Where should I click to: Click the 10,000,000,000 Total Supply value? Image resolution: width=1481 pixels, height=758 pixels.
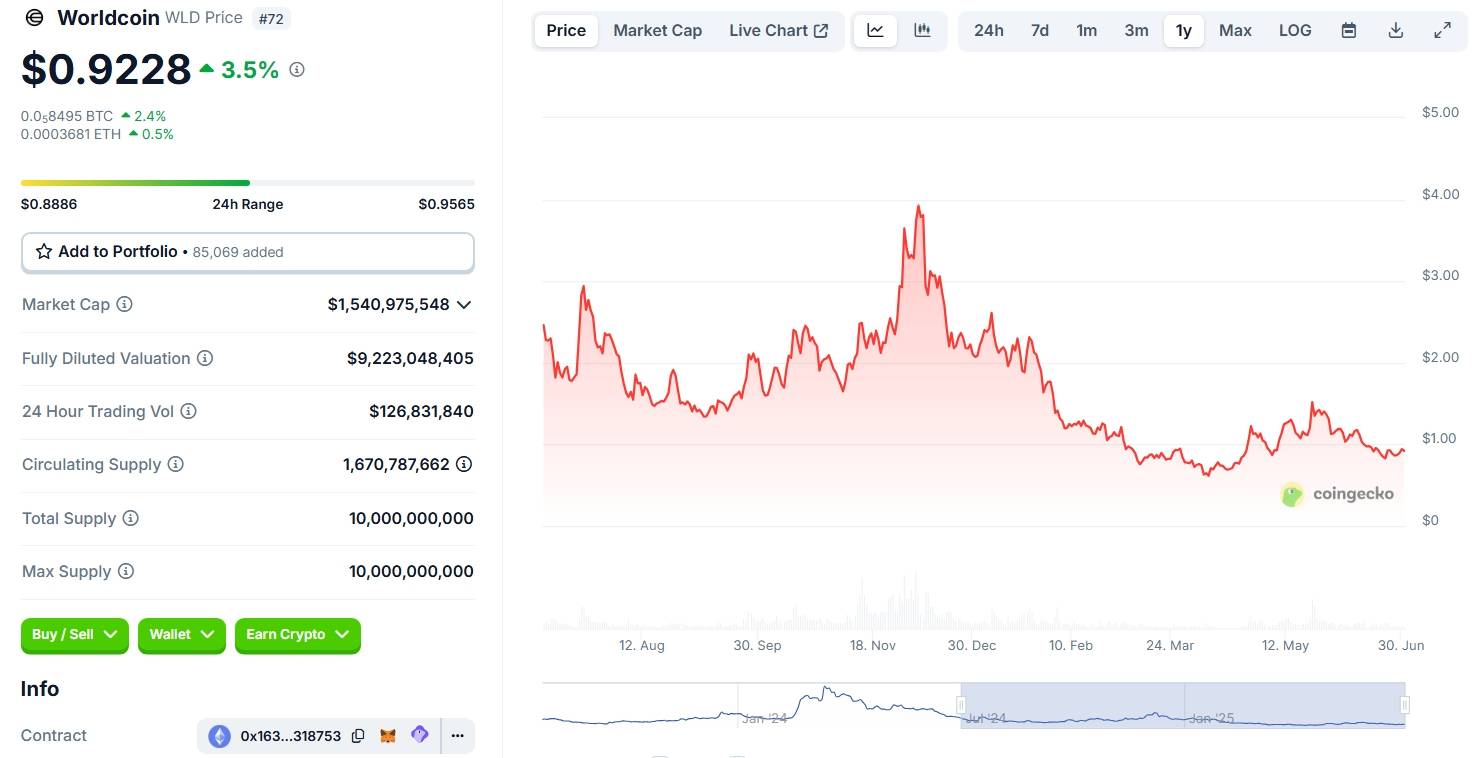coord(411,518)
